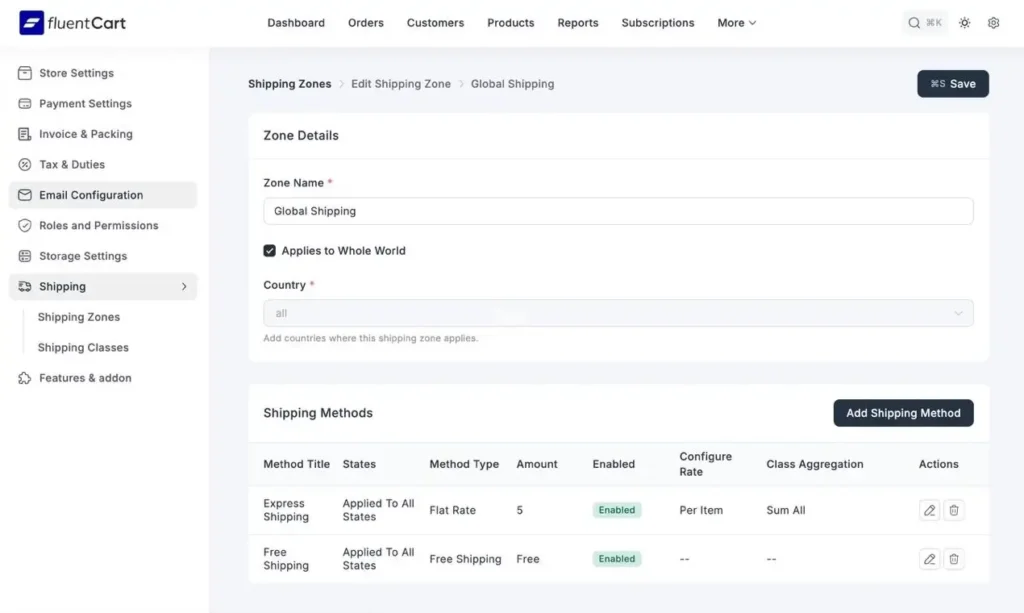This screenshot has width=1024, height=613.
Task: Open Shipping Classes in the sidebar
Action: point(83,348)
